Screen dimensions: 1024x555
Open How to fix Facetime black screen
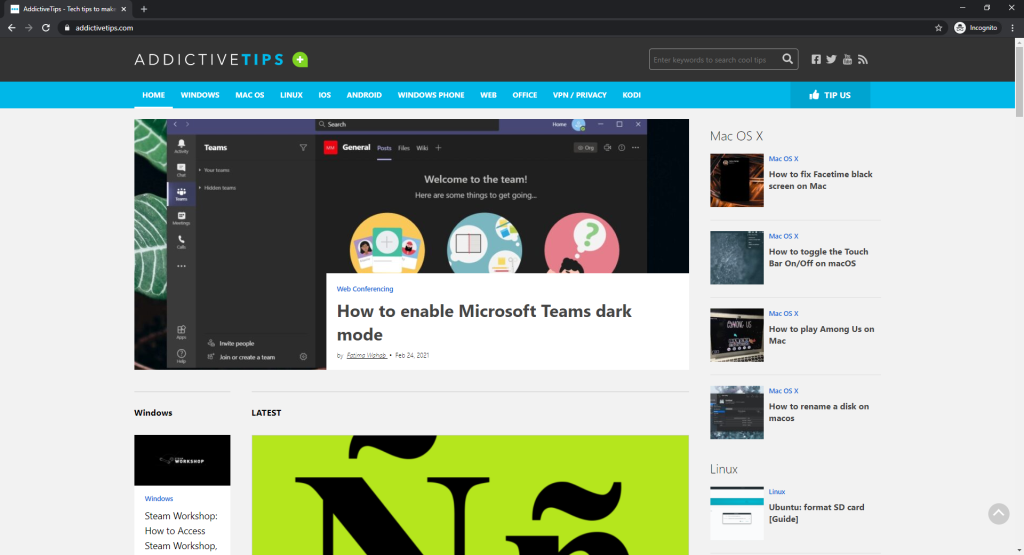click(820, 180)
